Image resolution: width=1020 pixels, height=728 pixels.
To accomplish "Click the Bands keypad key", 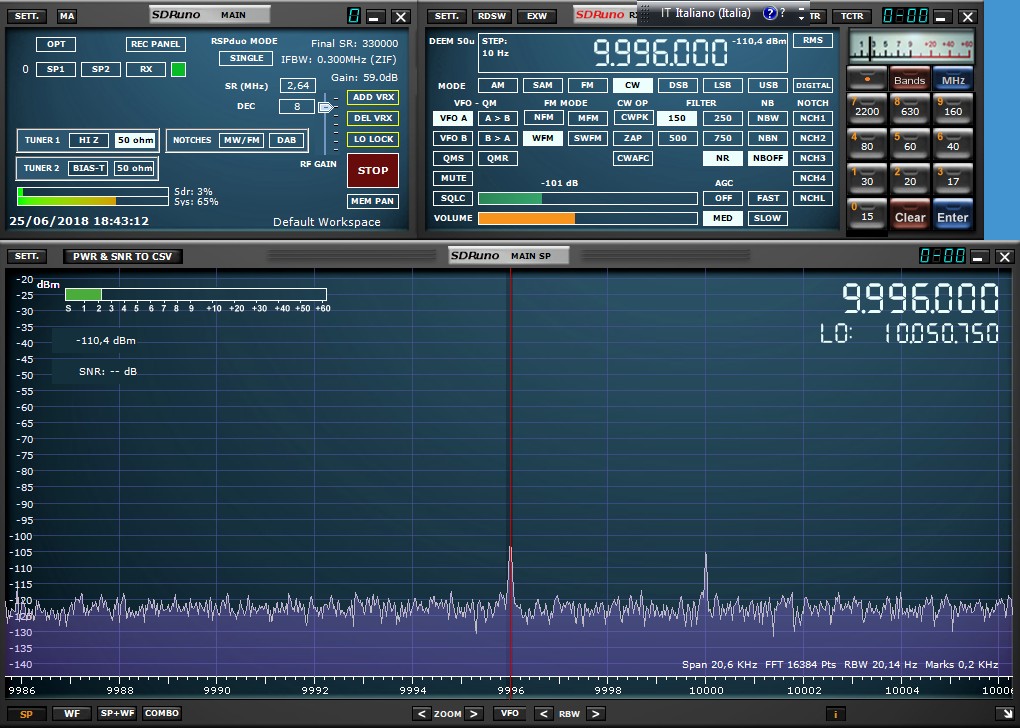I will [909, 79].
